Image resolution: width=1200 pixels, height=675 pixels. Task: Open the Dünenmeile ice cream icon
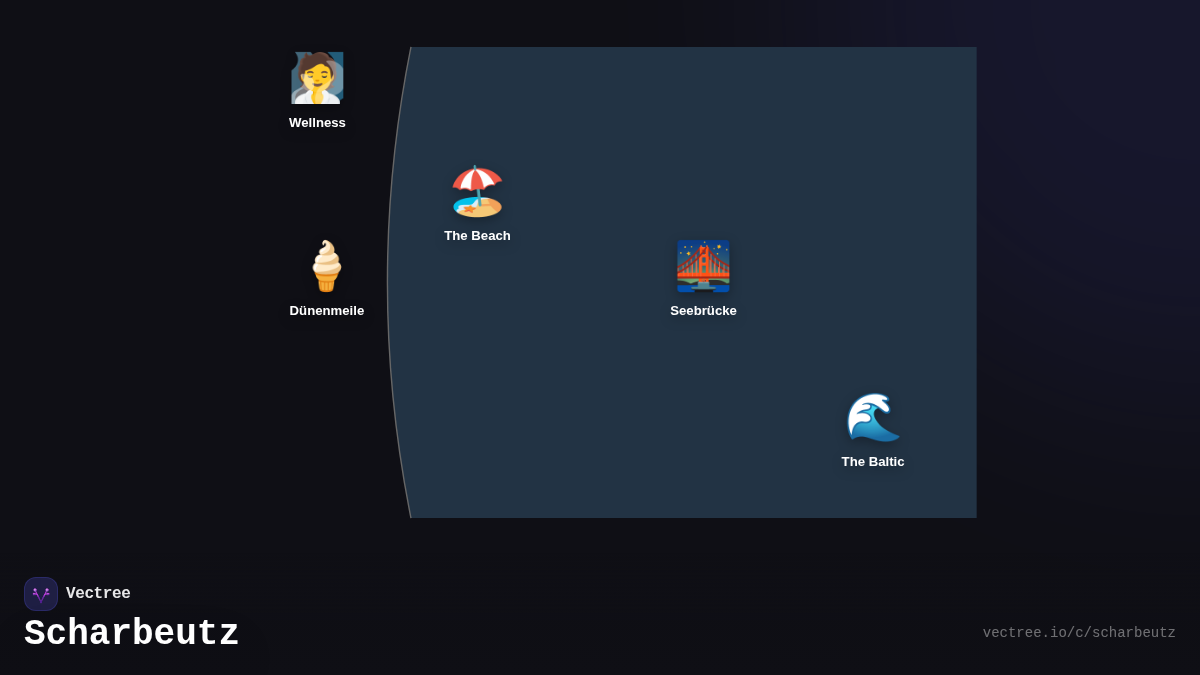327,266
